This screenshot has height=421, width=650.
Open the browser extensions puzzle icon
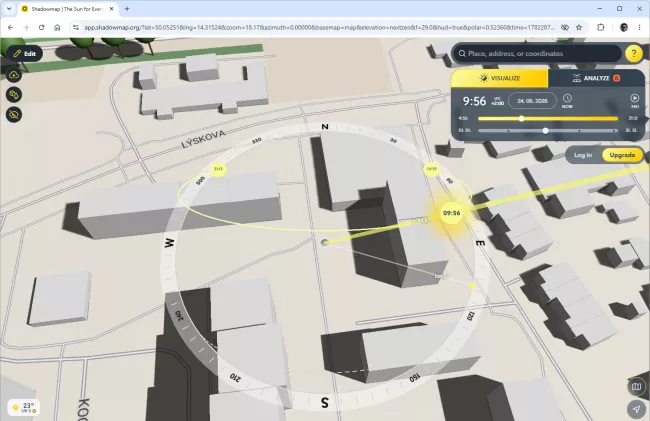point(600,27)
